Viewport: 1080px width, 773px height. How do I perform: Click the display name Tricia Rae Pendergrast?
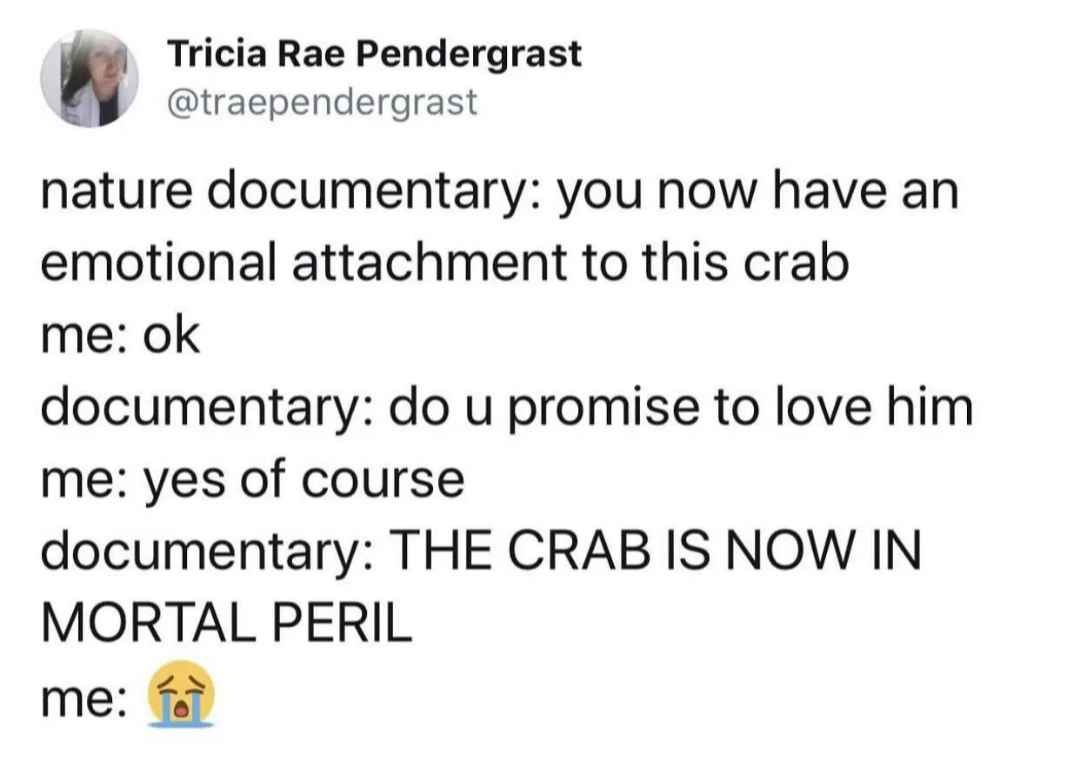pos(375,54)
